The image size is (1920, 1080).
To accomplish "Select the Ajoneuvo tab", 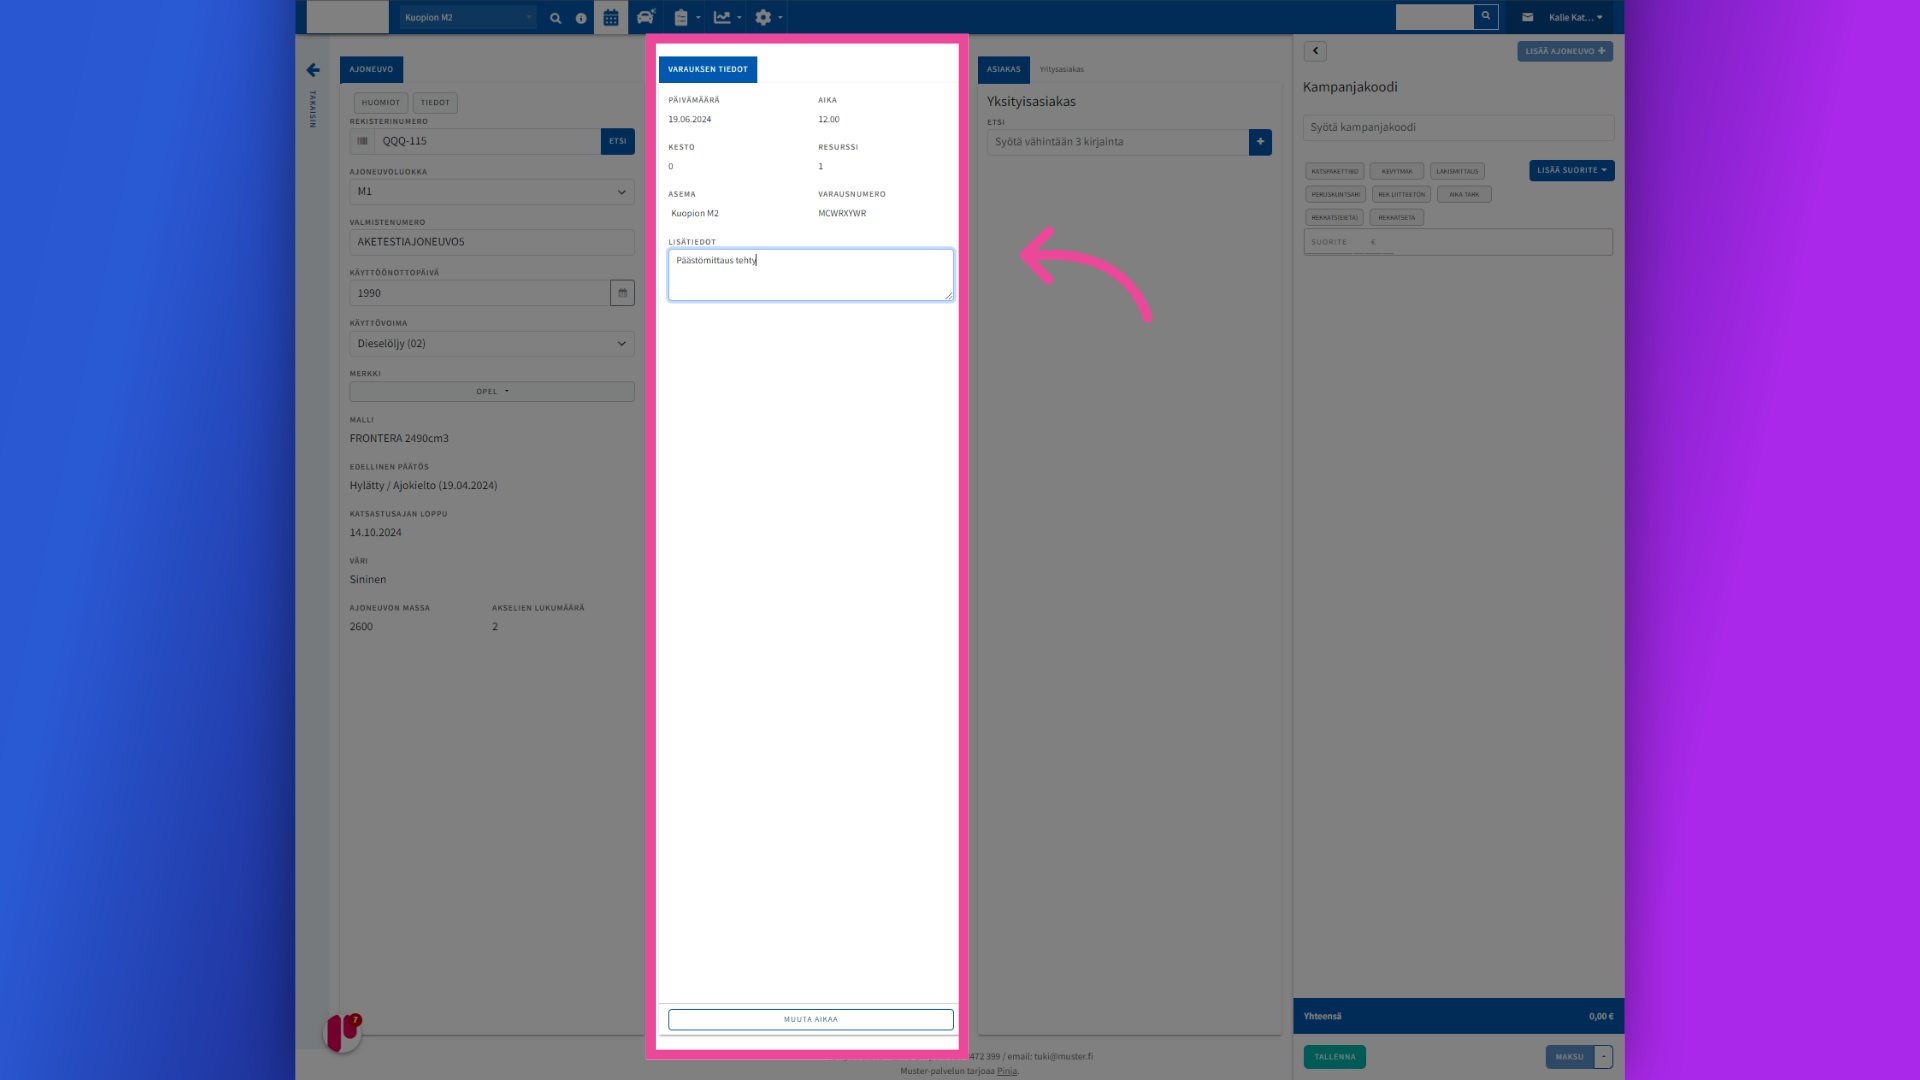I will [x=371, y=69].
